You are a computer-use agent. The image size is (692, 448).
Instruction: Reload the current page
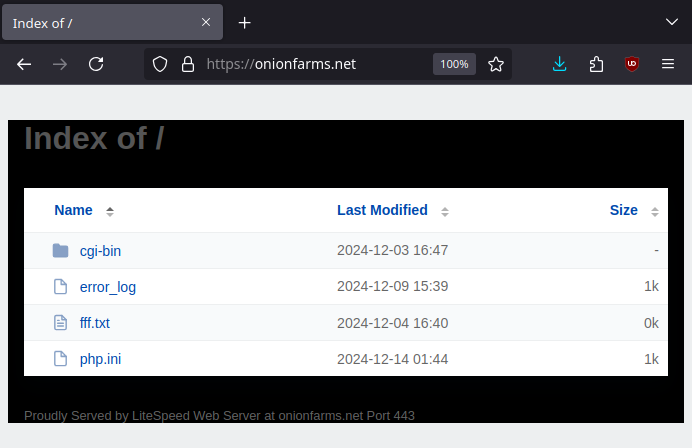[x=96, y=64]
